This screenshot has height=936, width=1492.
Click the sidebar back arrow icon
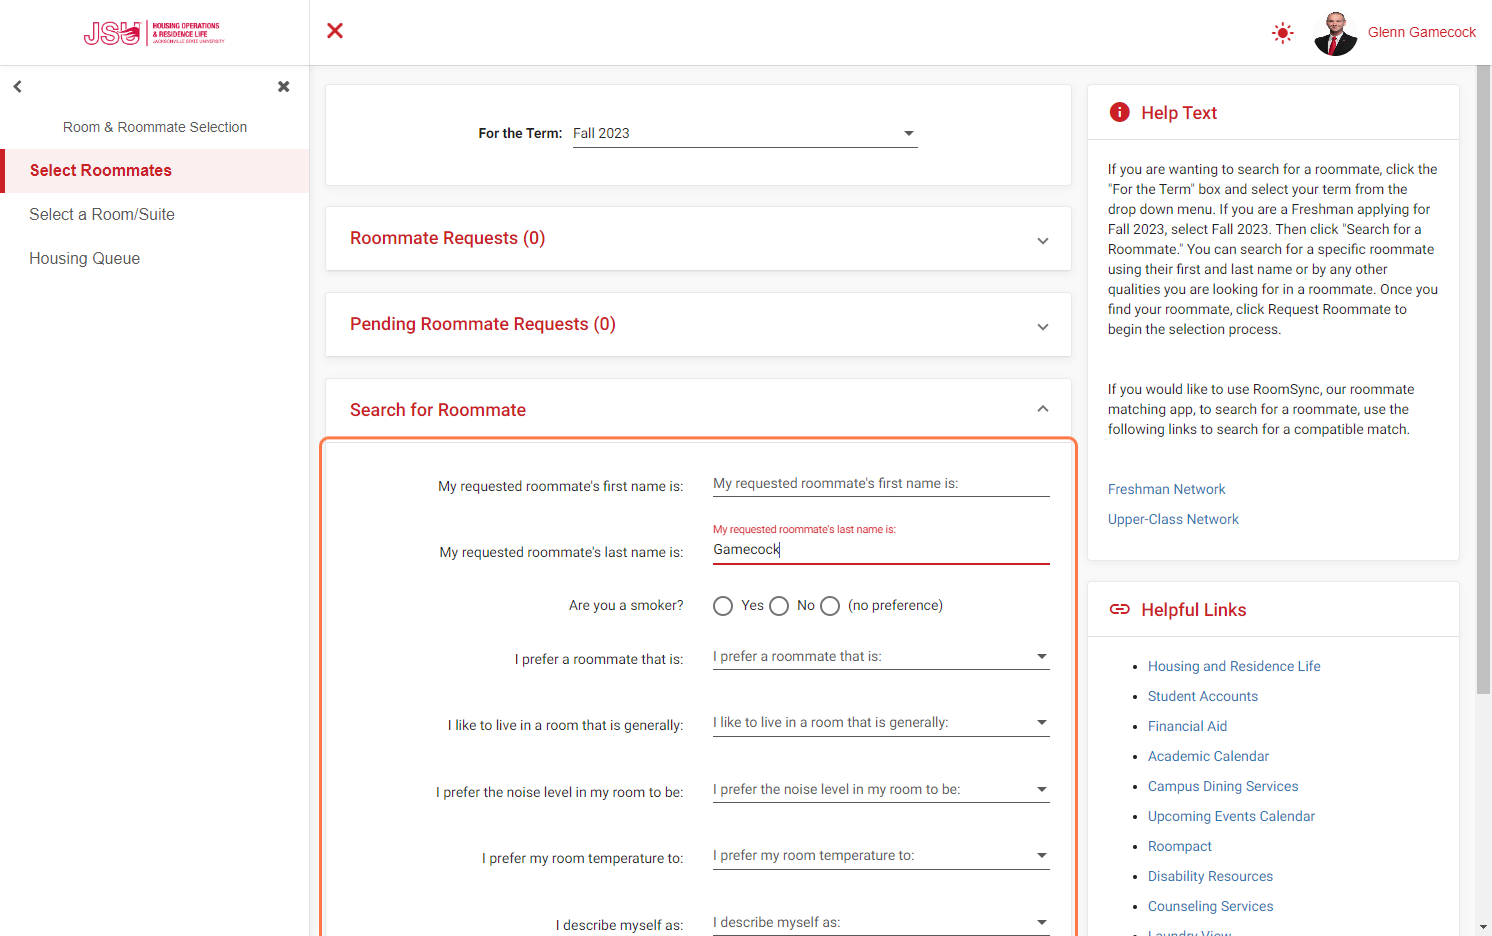pyautogui.click(x=17, y=87)
